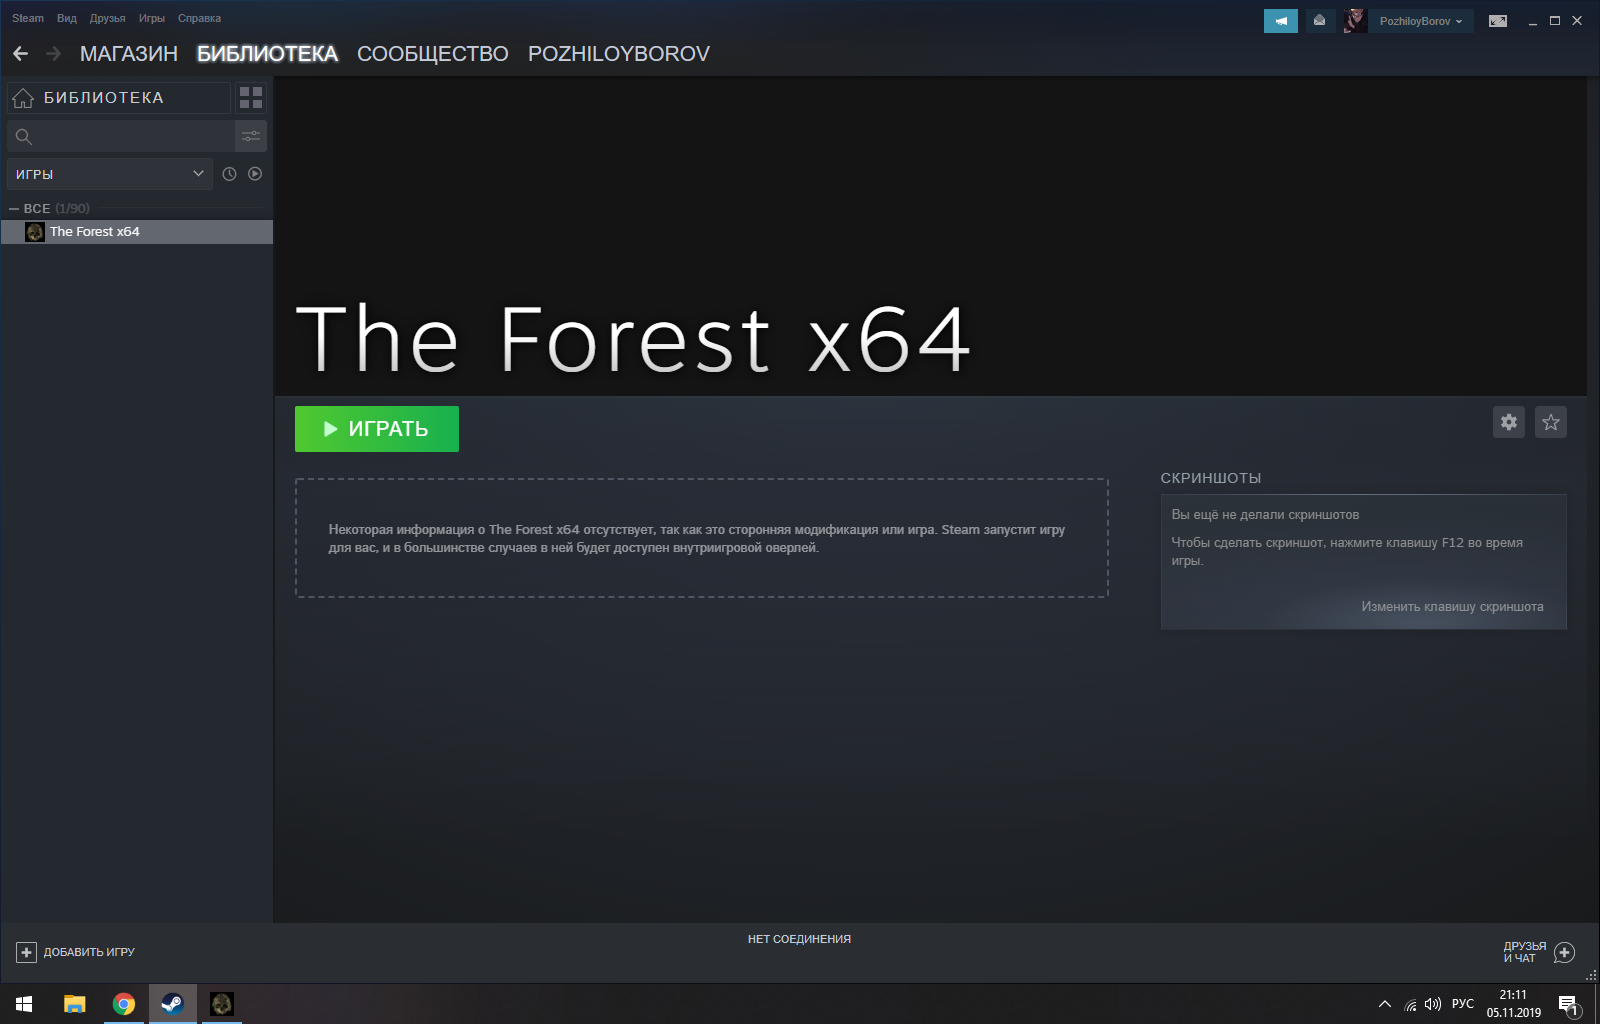Go to СООБЩЕСТВО tab
The height and width of the screenshot is (1024, 1600).
point(433,54)
